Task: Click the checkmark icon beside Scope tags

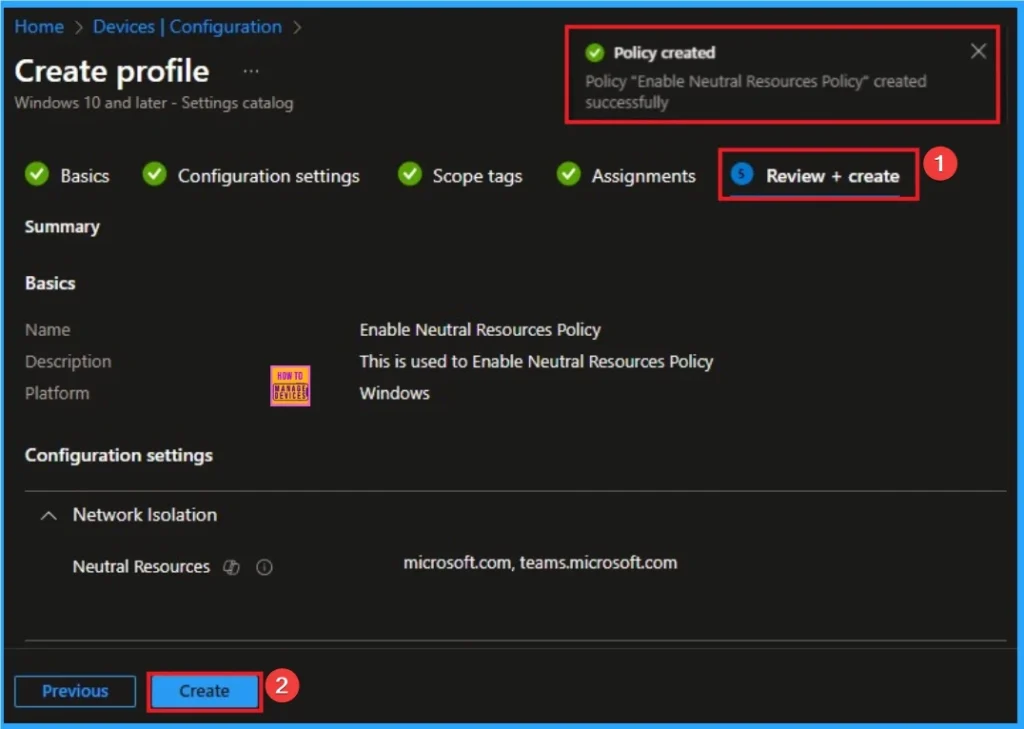Action: click(409, 175)
